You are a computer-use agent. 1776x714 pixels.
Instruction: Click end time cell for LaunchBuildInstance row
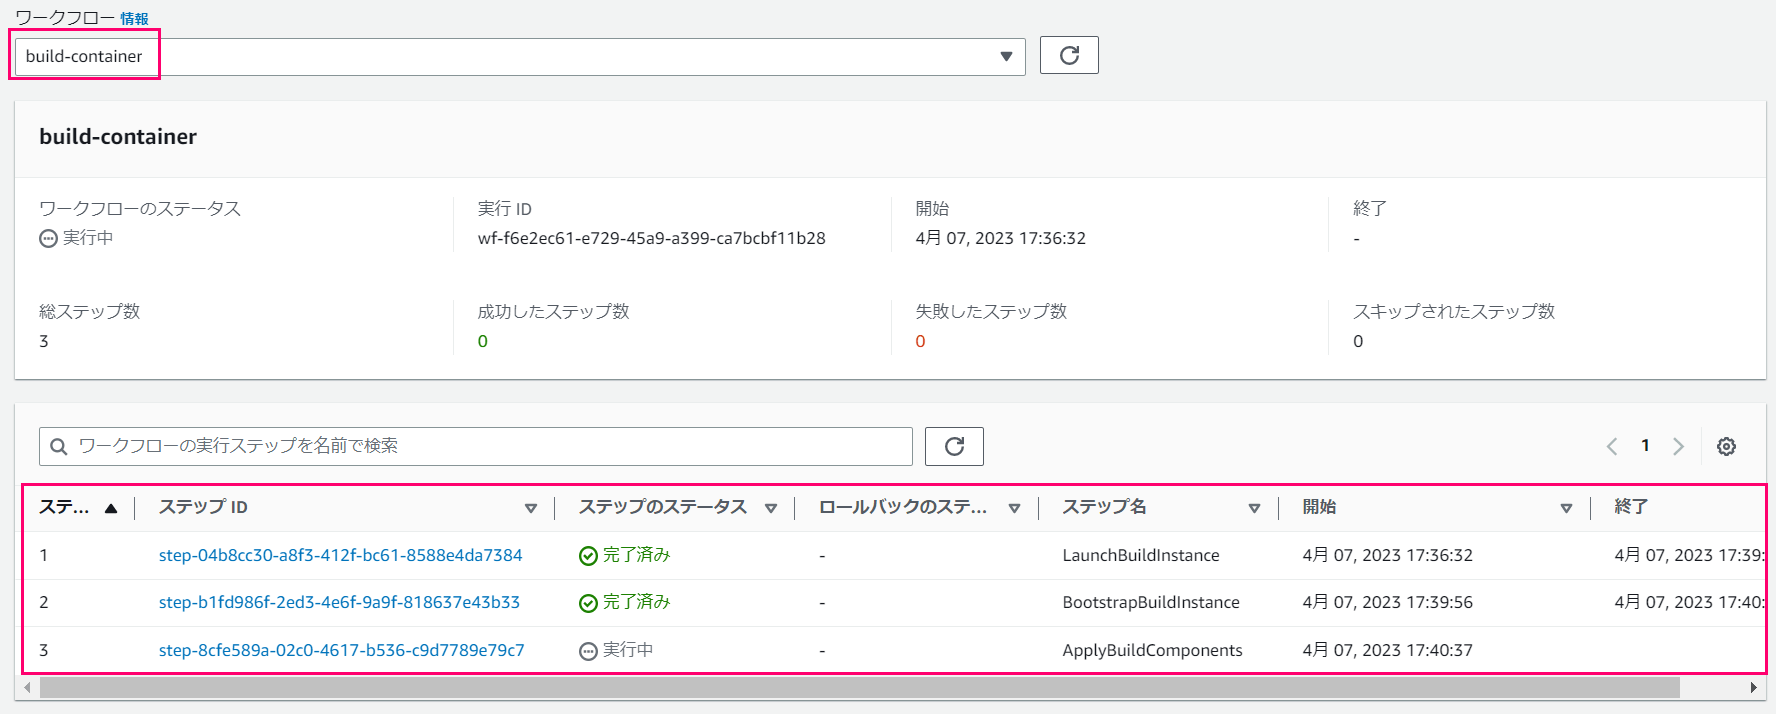(1689, 555)
